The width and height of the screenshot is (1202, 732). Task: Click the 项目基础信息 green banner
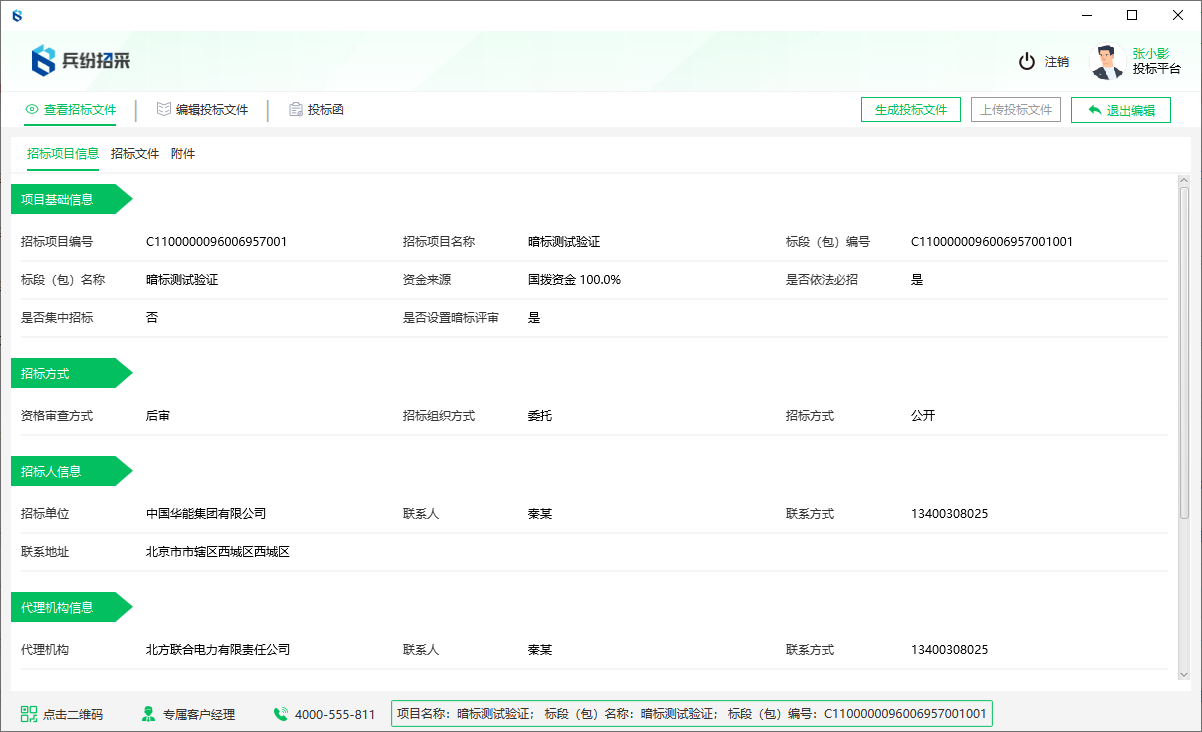tap(60, 199)
